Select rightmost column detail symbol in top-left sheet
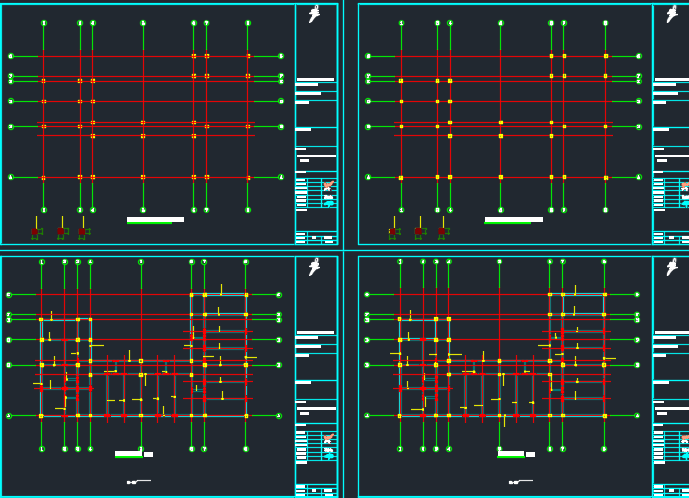The height and width of the screenshot is (498, 689). coord(84,229)
